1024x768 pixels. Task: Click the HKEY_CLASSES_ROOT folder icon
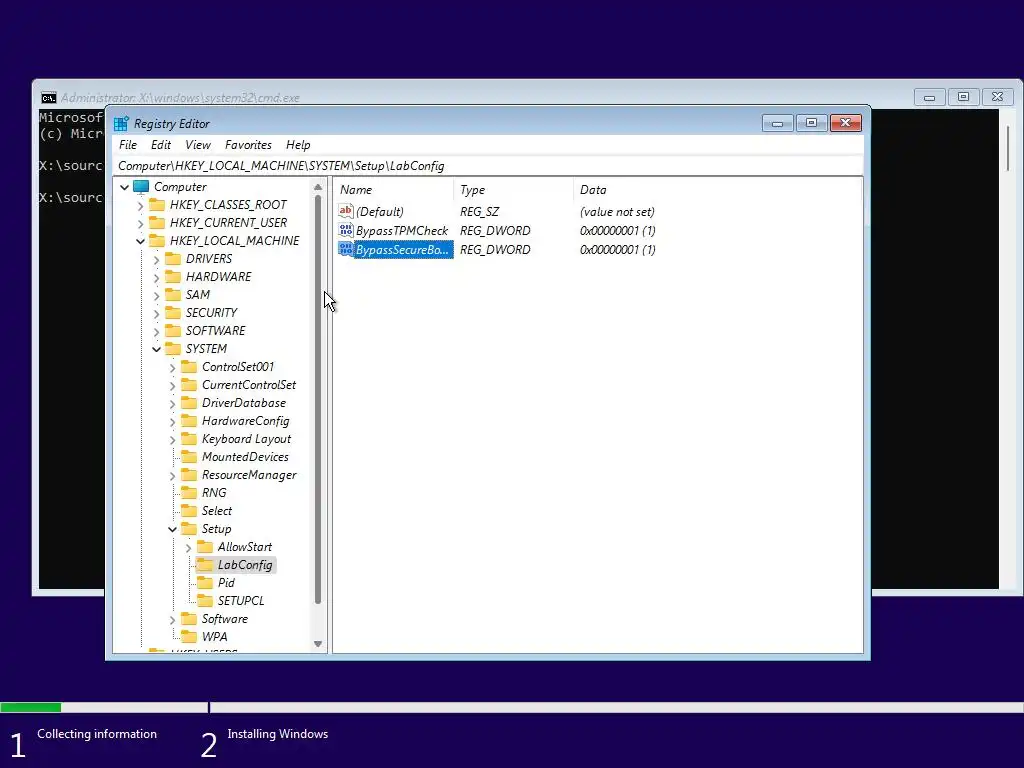click(157, 205)
